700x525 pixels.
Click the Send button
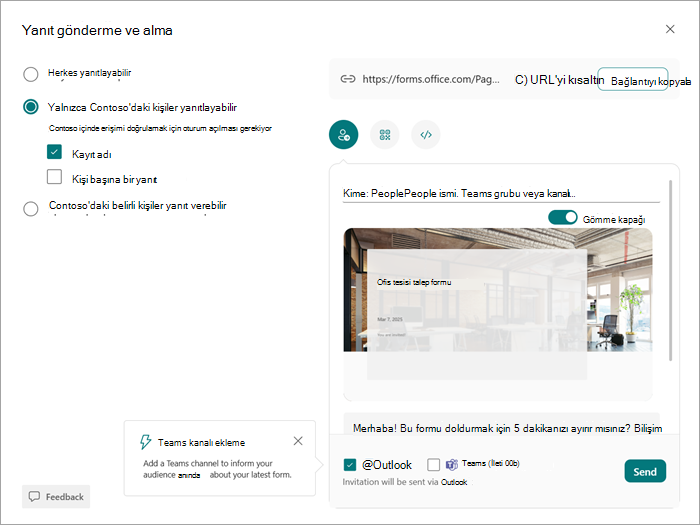[x=645, y=471]
